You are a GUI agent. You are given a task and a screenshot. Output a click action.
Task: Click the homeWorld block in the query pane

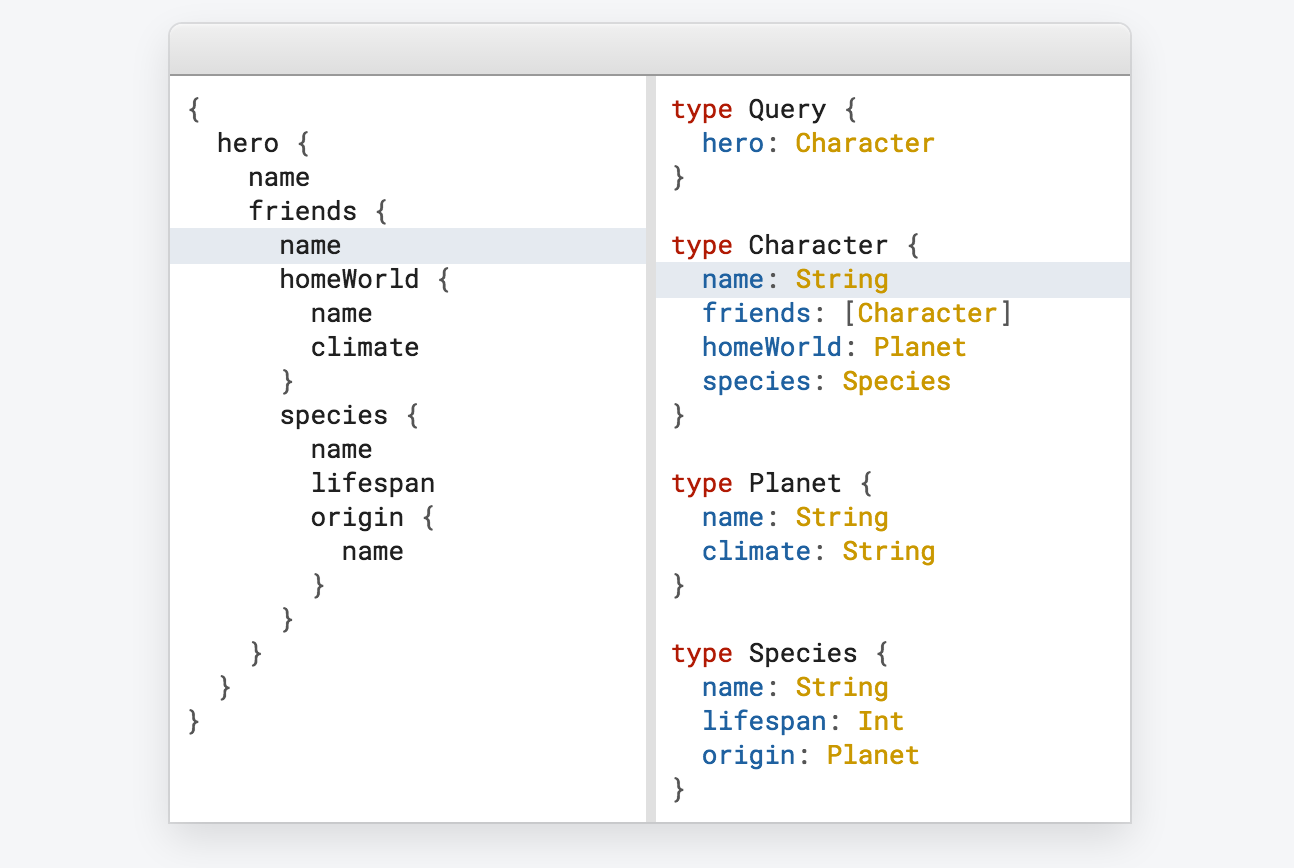click(348, 279)
